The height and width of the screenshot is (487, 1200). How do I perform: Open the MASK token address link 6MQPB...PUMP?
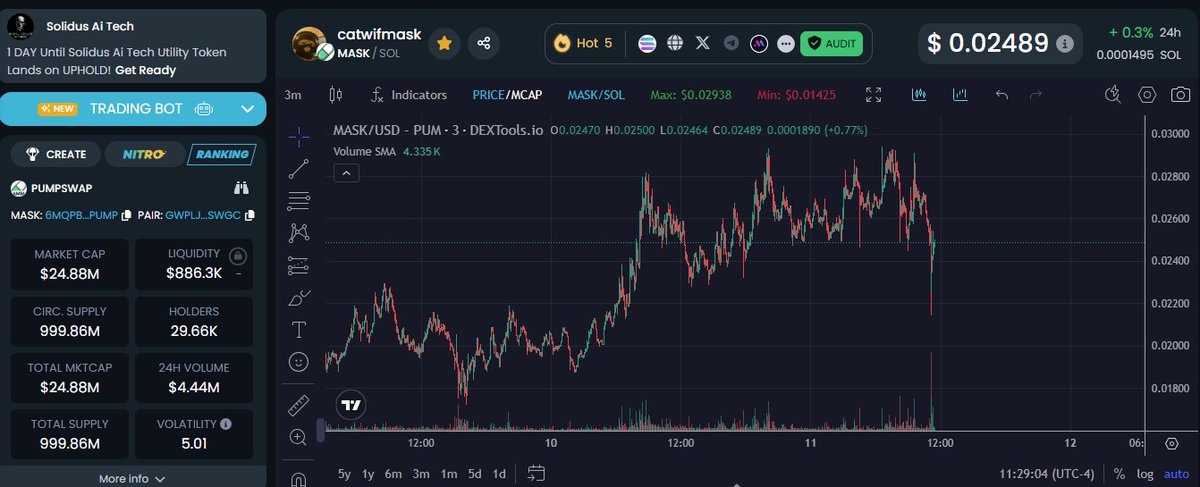point(81,215)
